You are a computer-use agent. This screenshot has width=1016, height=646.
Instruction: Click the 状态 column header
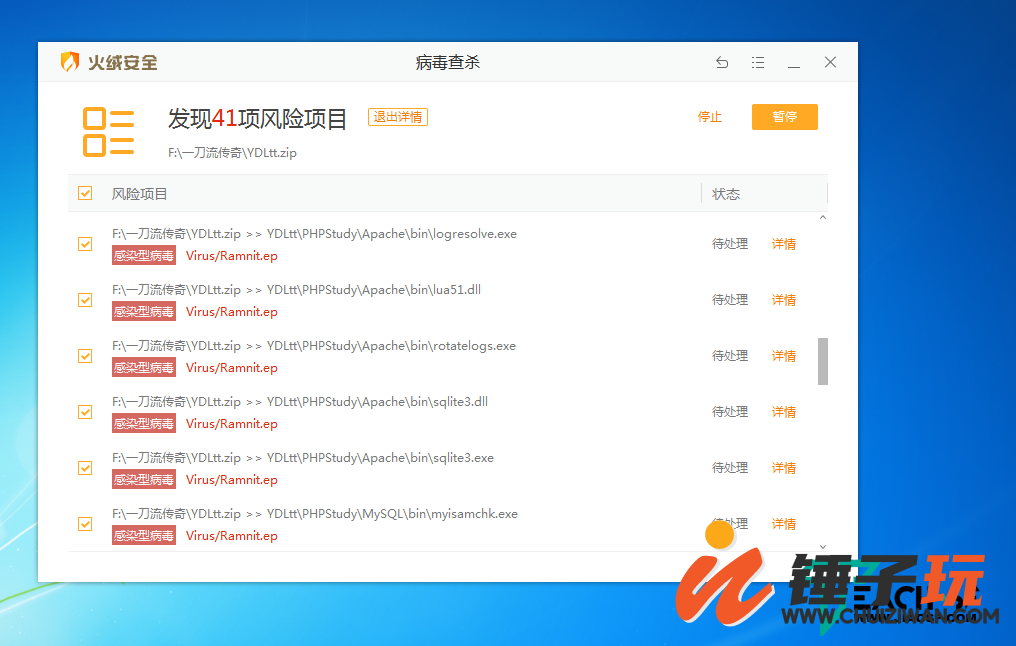pyautogui.click(x=726, y=194)
